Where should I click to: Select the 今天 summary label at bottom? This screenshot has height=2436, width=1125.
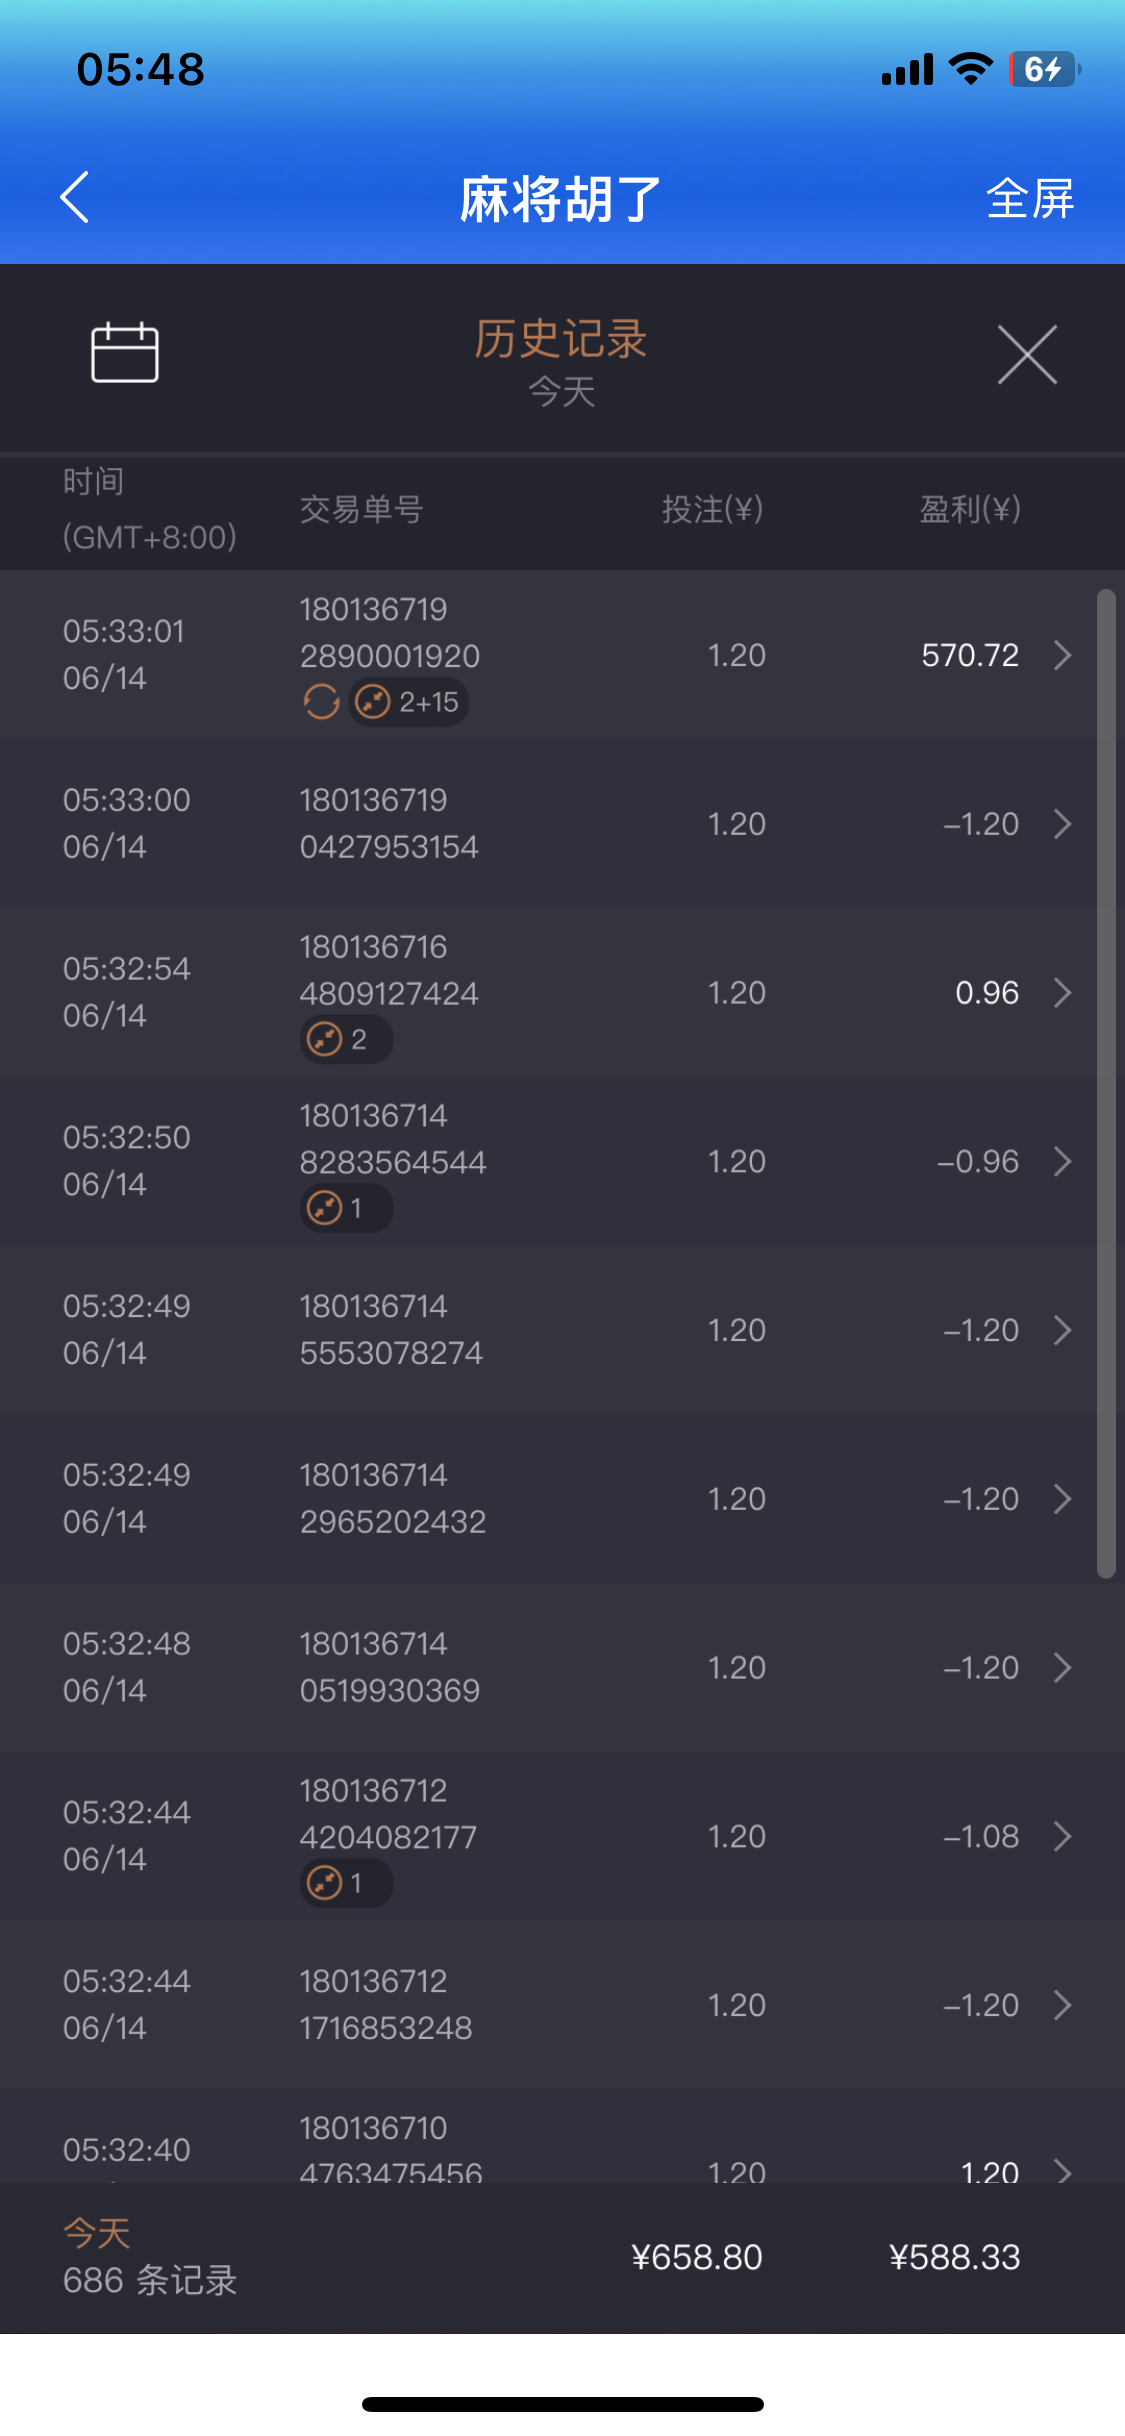click(97, 2232)
